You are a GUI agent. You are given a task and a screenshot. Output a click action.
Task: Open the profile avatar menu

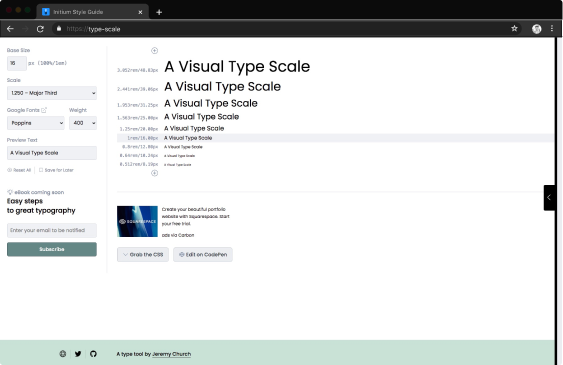tap(536, 29)
